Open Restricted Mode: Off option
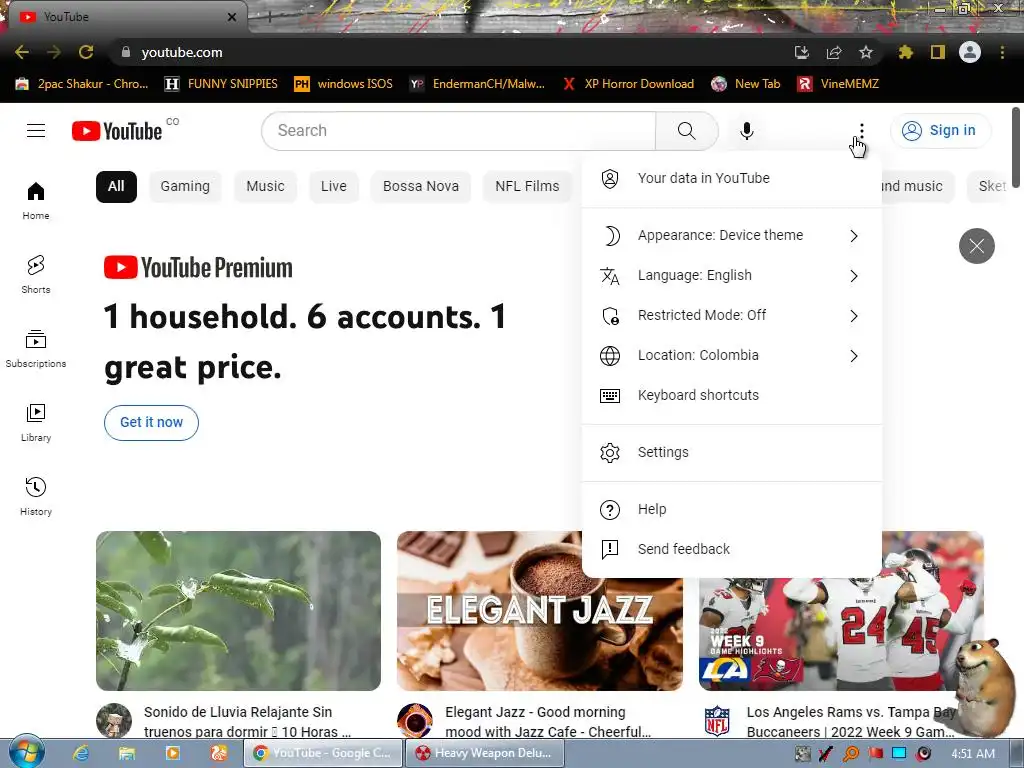The height and width of the screenshot is (768, 1024). point(731,315)
